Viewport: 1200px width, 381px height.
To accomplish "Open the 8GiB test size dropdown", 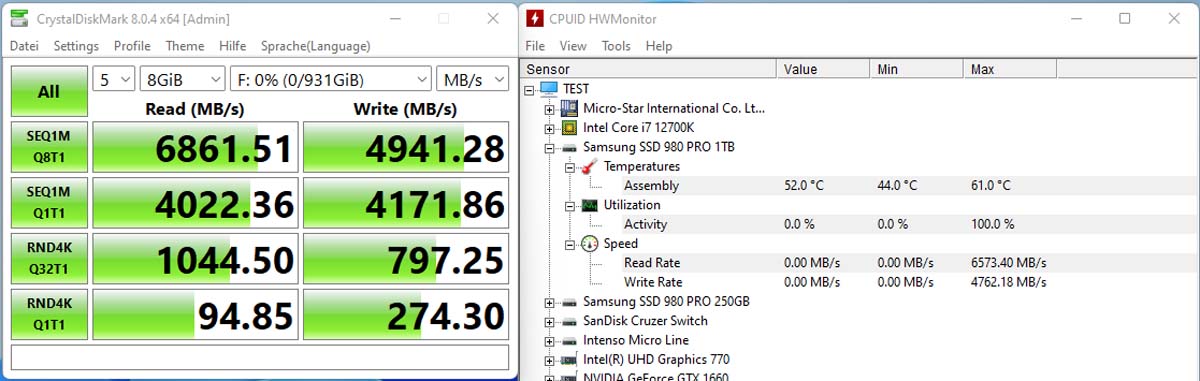I will 182,79.
